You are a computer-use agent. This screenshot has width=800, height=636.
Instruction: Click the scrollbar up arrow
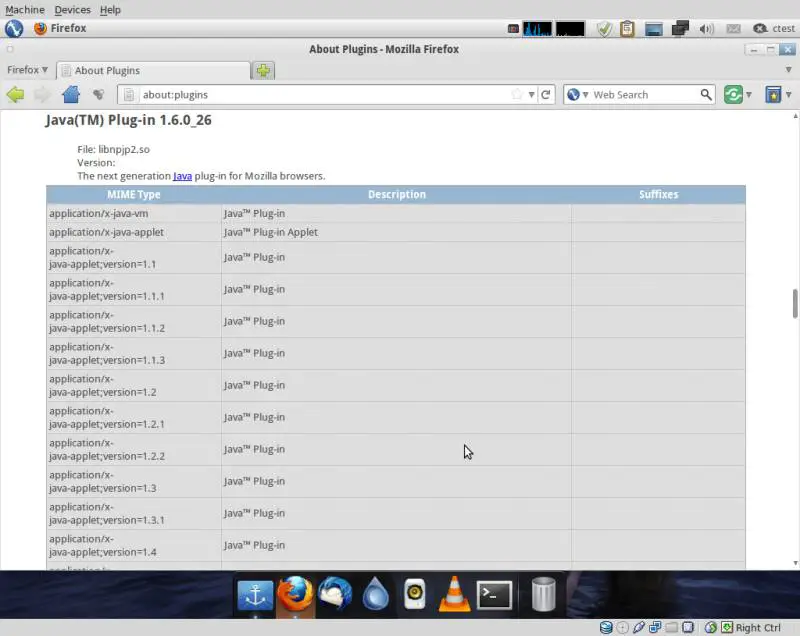(x=795, y=116)
